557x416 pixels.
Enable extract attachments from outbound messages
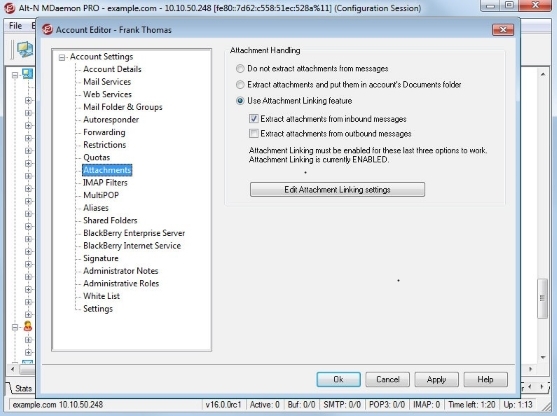pos(254,134)
